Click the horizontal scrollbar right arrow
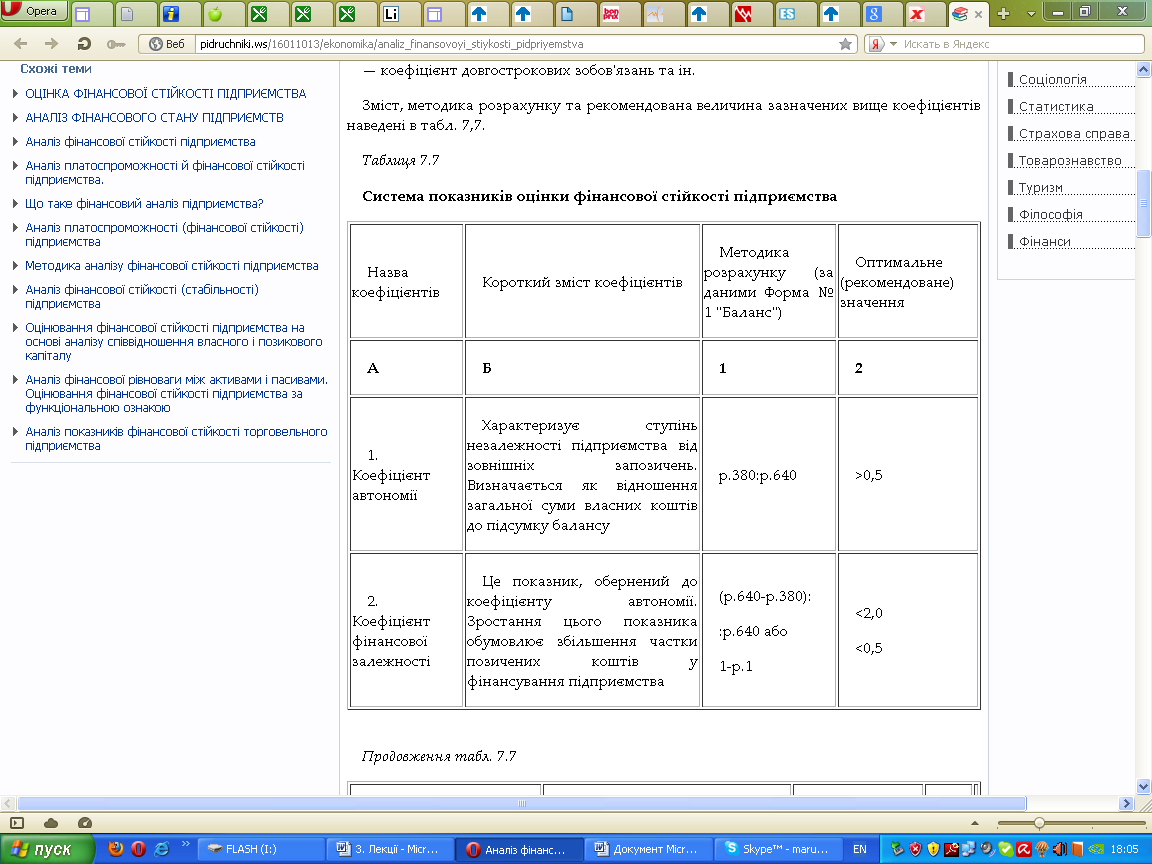 pos(1126,803)
